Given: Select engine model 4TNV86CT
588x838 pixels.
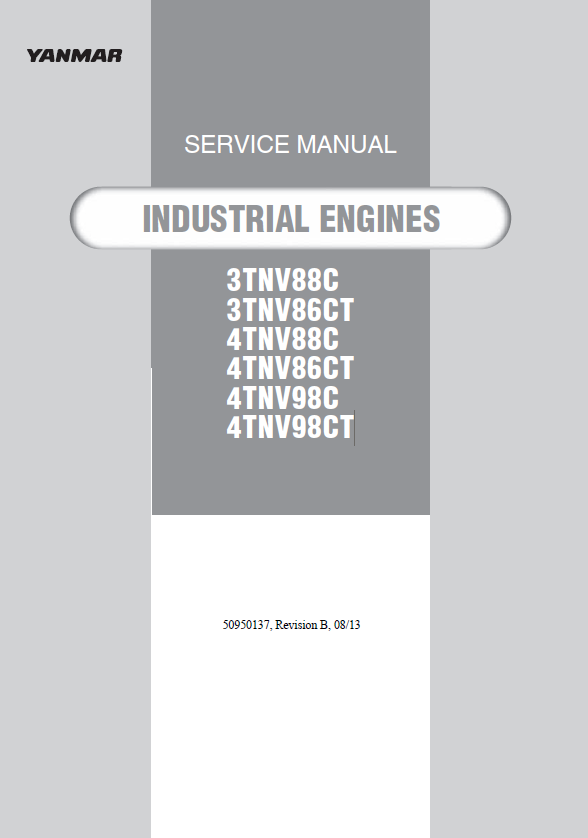Looking at the screenshot, I should (x=290, y=368).
